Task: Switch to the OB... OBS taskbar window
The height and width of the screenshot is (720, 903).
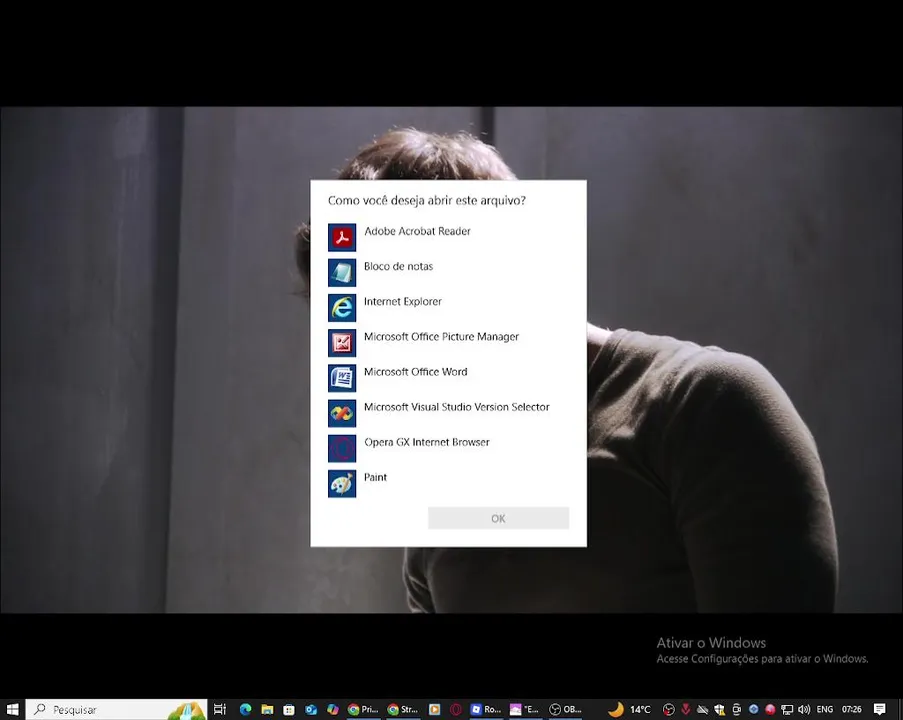Action: [565, 710]
